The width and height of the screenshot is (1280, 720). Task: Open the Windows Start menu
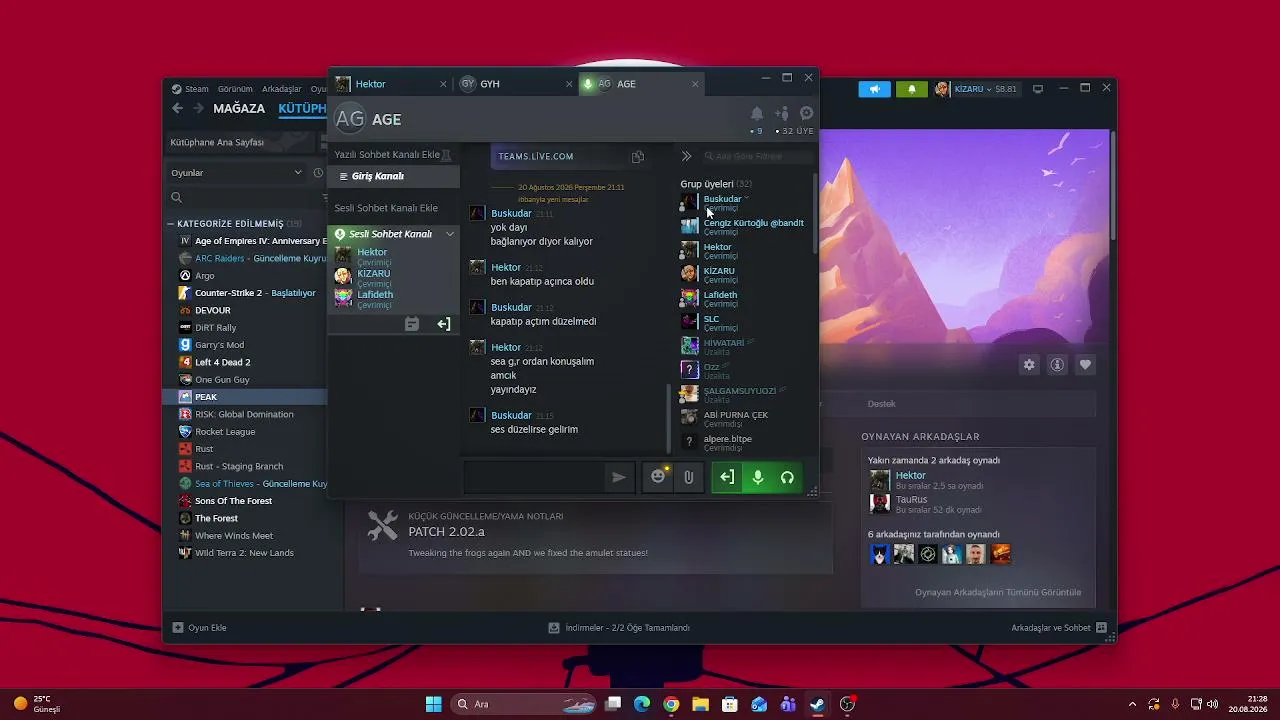(434, 704)
